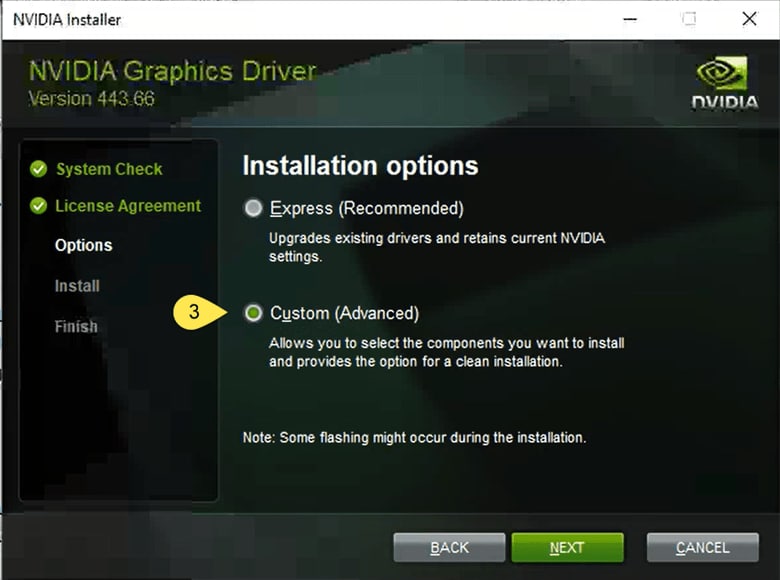Viewport: 780px width, 580px height.
Task: Click the 'Note: Some flashing might occur' text
Action: click(x=414, y=438)
